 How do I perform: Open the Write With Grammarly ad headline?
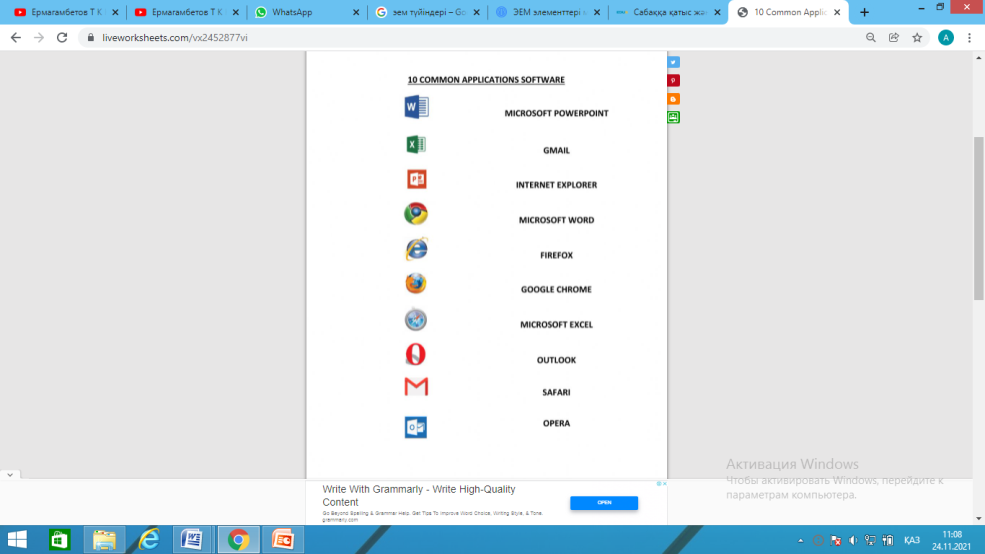click(x=418, y=496)
